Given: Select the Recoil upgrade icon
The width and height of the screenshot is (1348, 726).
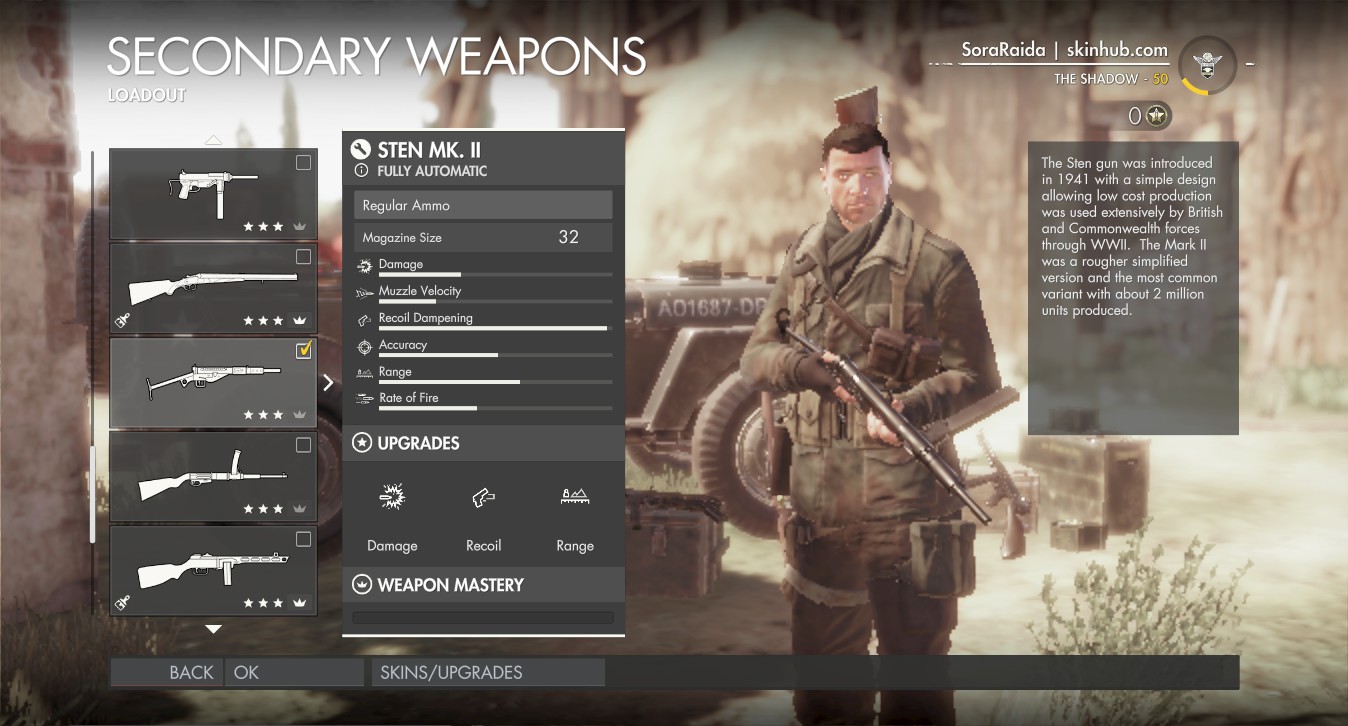Looking at the screenshot, I should point(484,496).
